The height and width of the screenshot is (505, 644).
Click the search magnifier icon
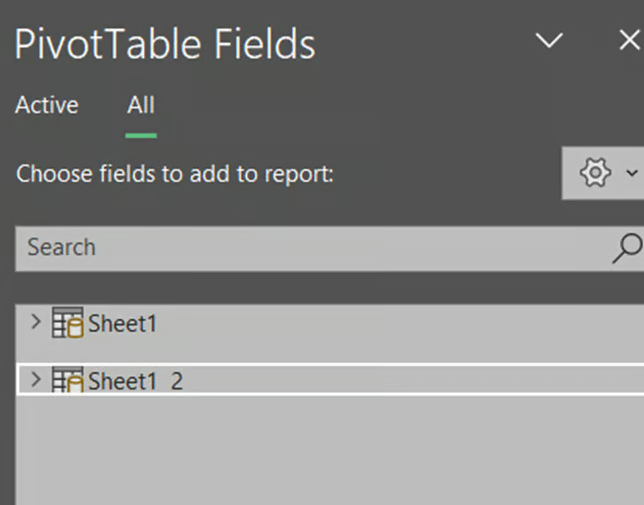click(626, 248)
